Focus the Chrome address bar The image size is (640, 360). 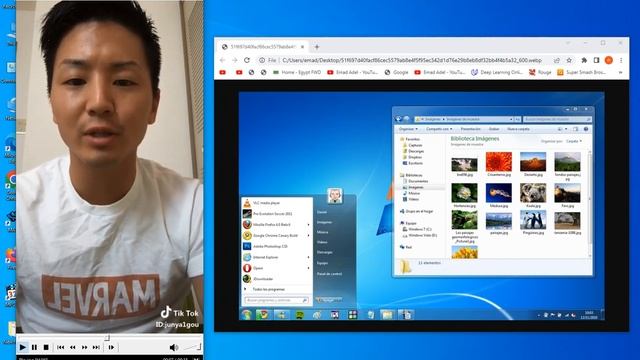(x=411, y=60)
